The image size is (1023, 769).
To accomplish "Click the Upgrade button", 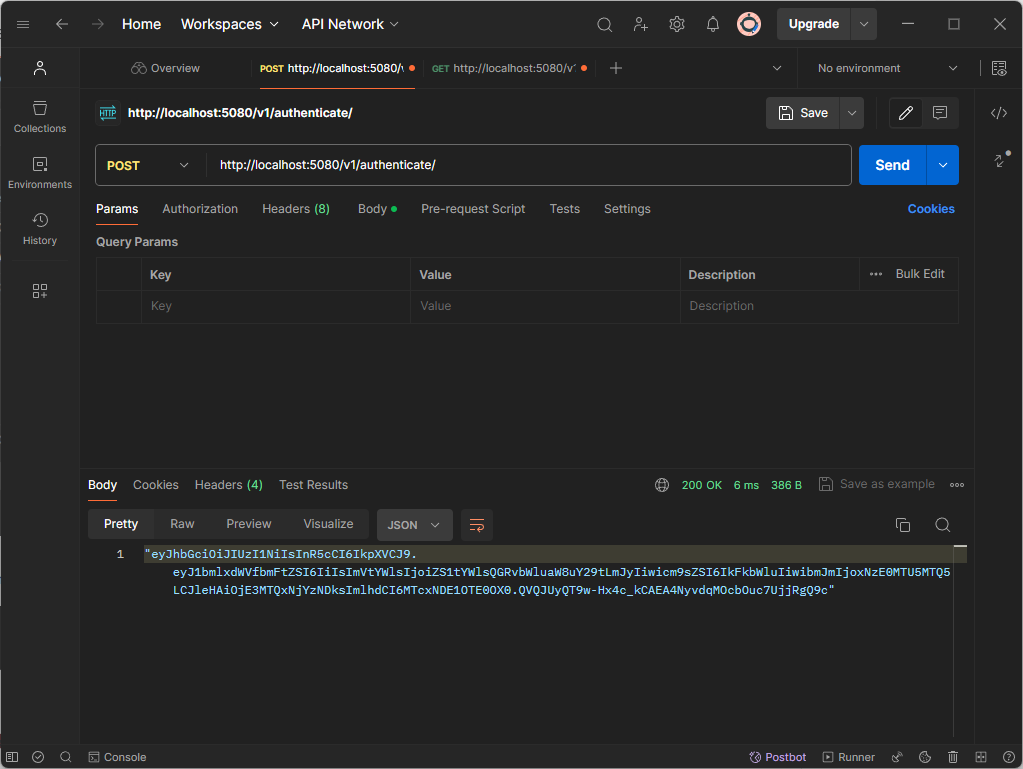I will pos(814,24).
